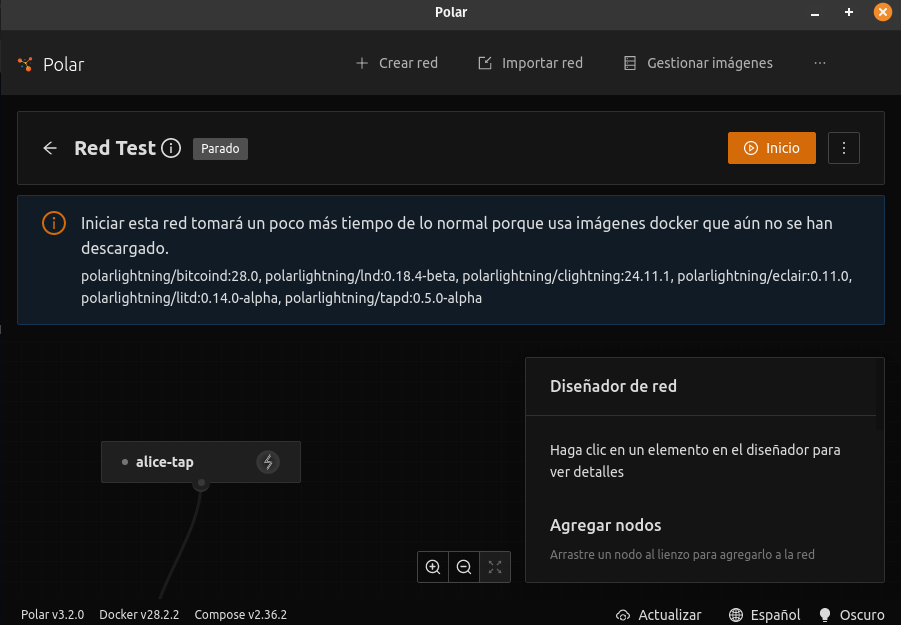
Task: Click the Polar logo icon
Action: point(26,64)
